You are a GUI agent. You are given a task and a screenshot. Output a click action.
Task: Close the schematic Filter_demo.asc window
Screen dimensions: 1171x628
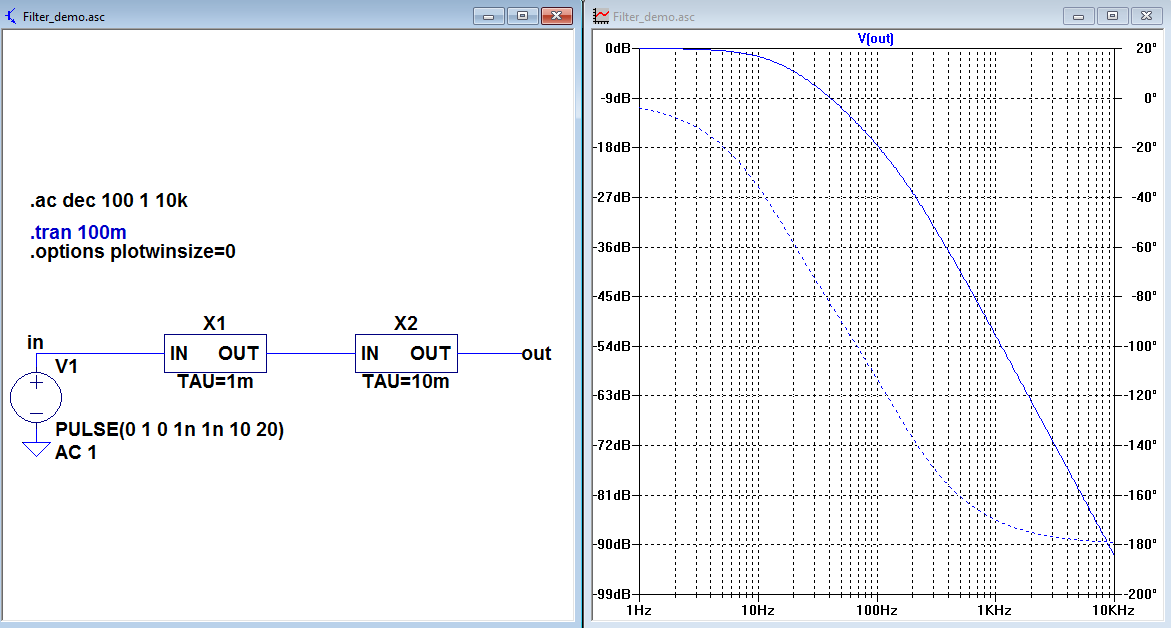coord(556,16)
